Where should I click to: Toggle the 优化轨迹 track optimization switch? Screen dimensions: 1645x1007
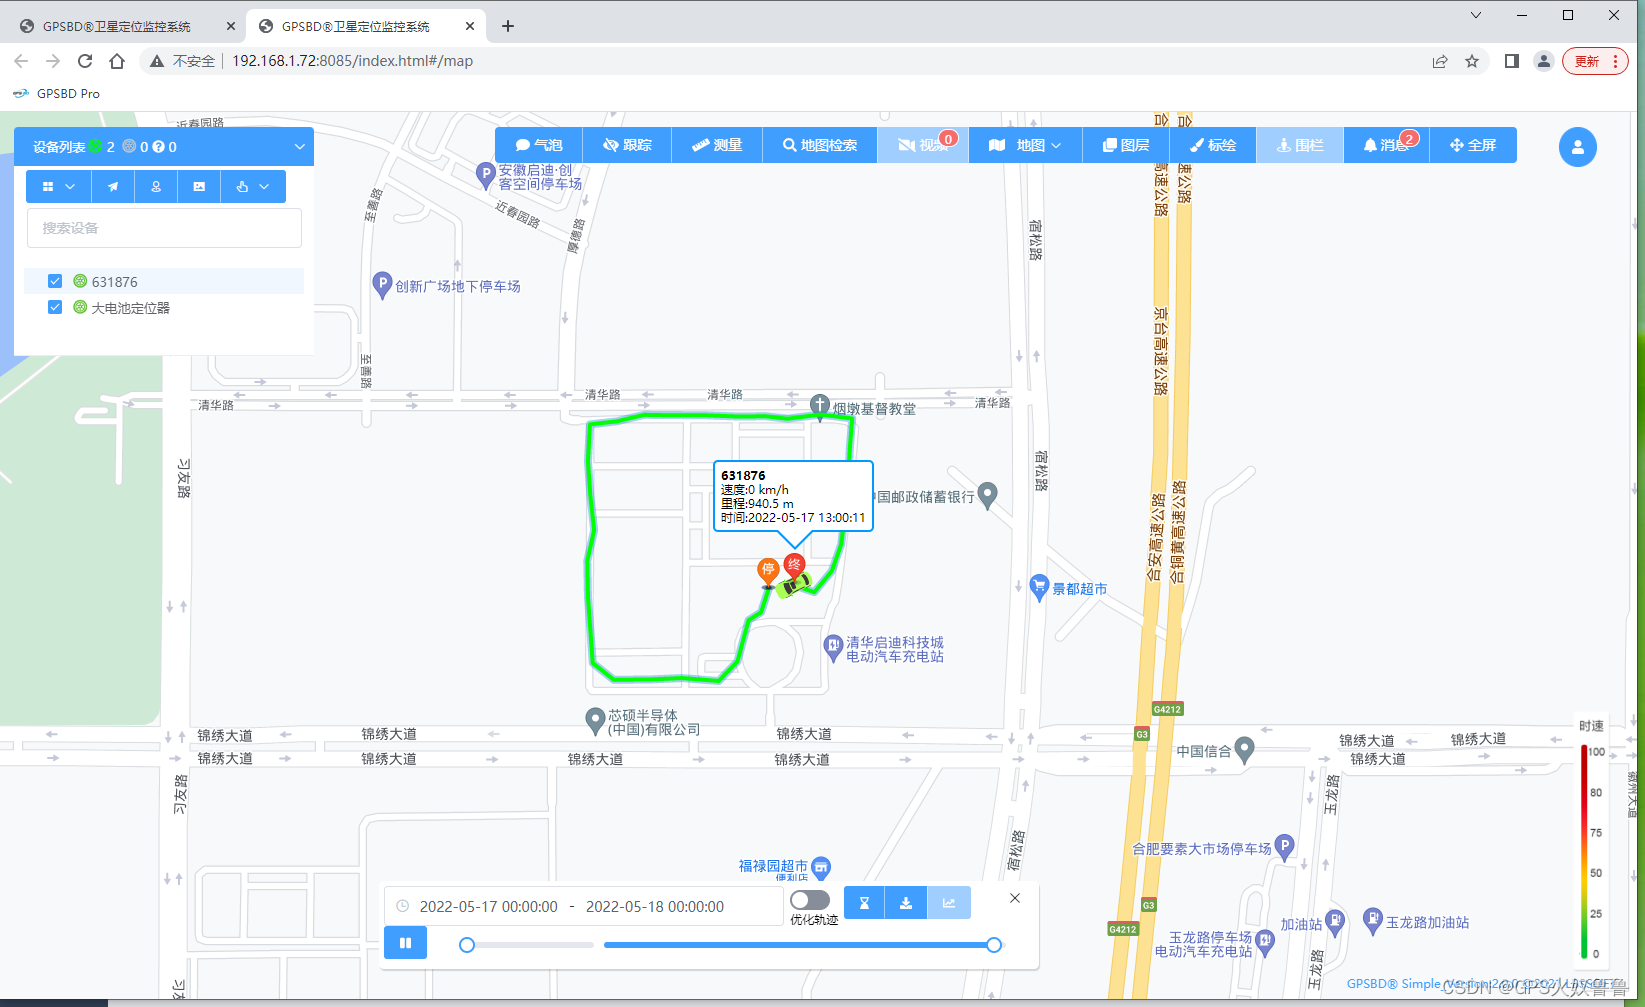pyautogui.click(x=810, y=900)
